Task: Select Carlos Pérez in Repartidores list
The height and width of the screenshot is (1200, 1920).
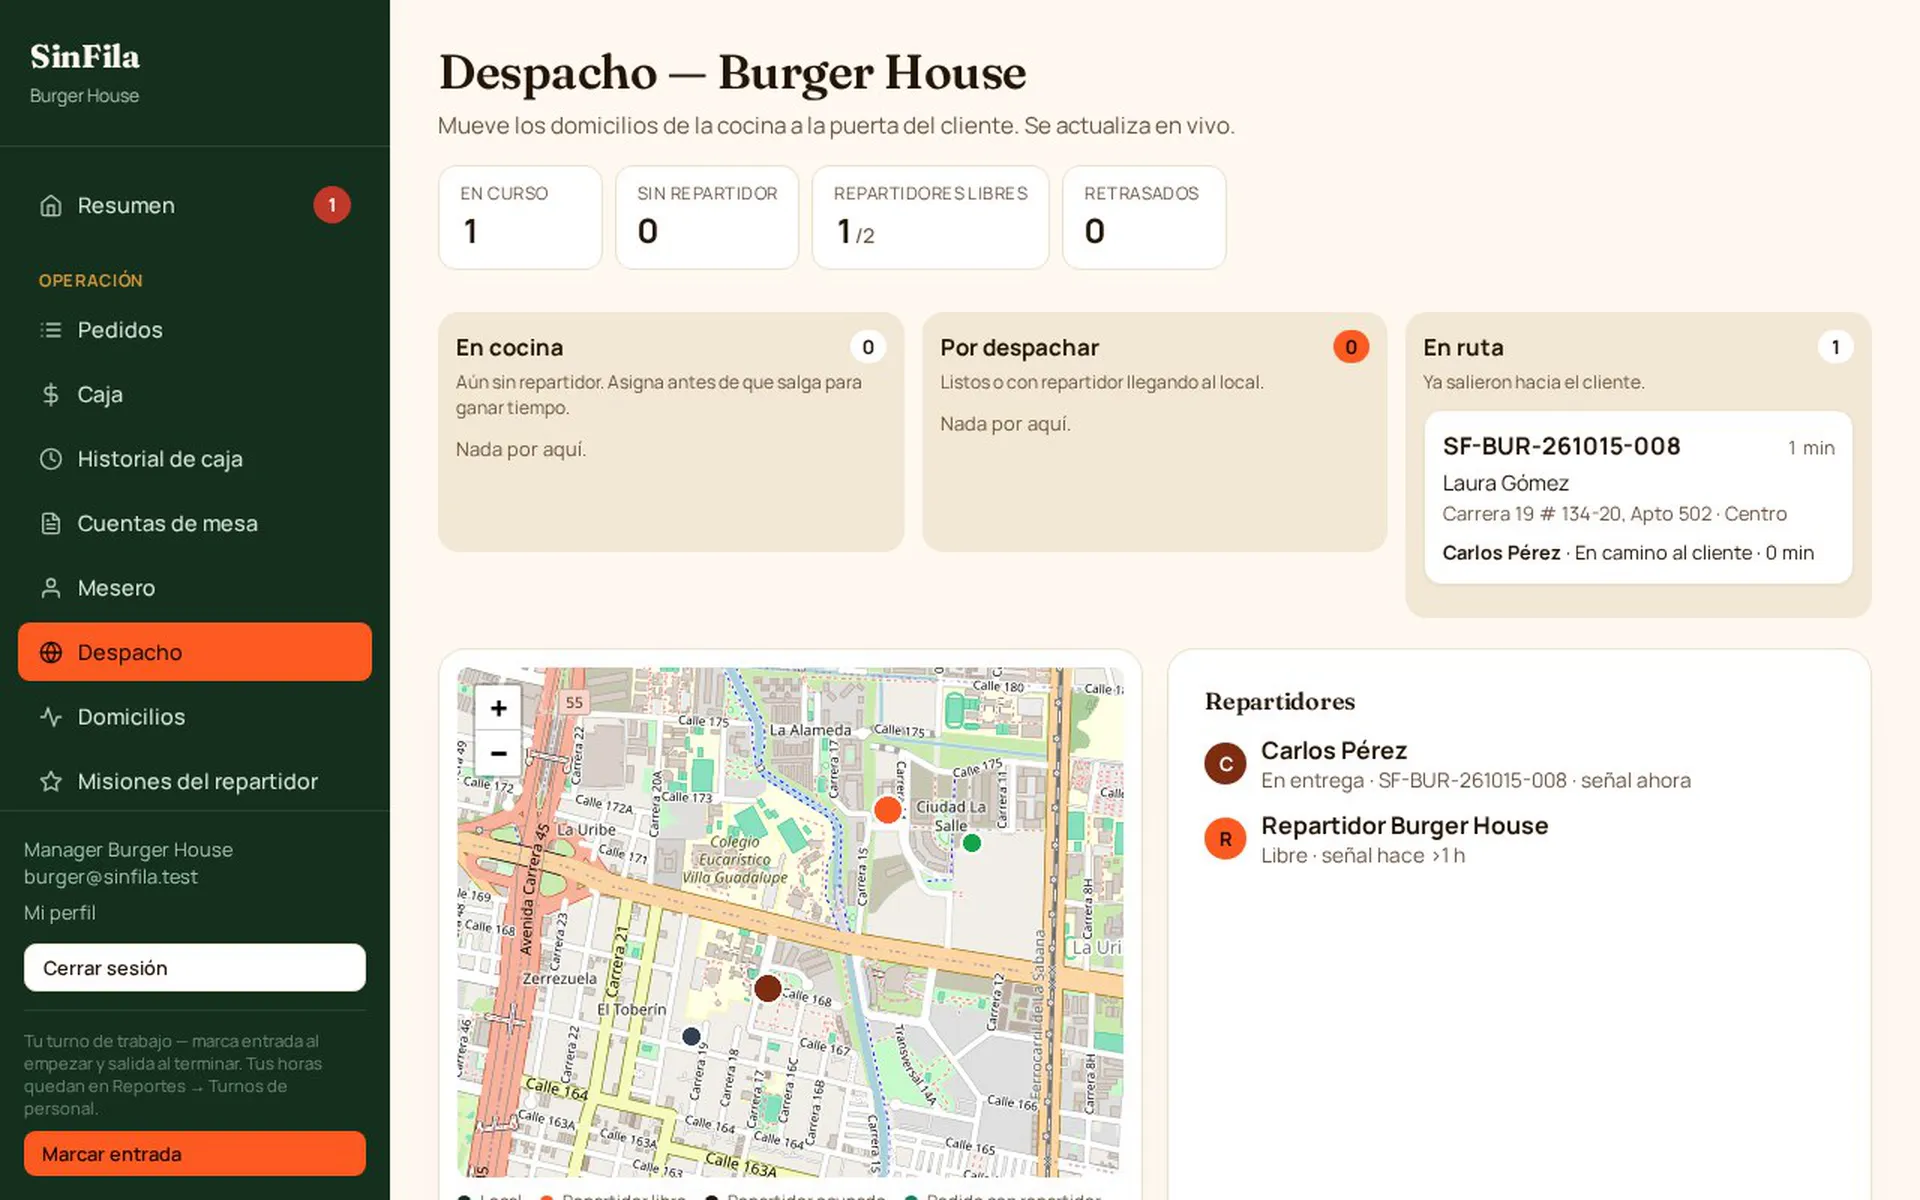Action: [1333, 750]
